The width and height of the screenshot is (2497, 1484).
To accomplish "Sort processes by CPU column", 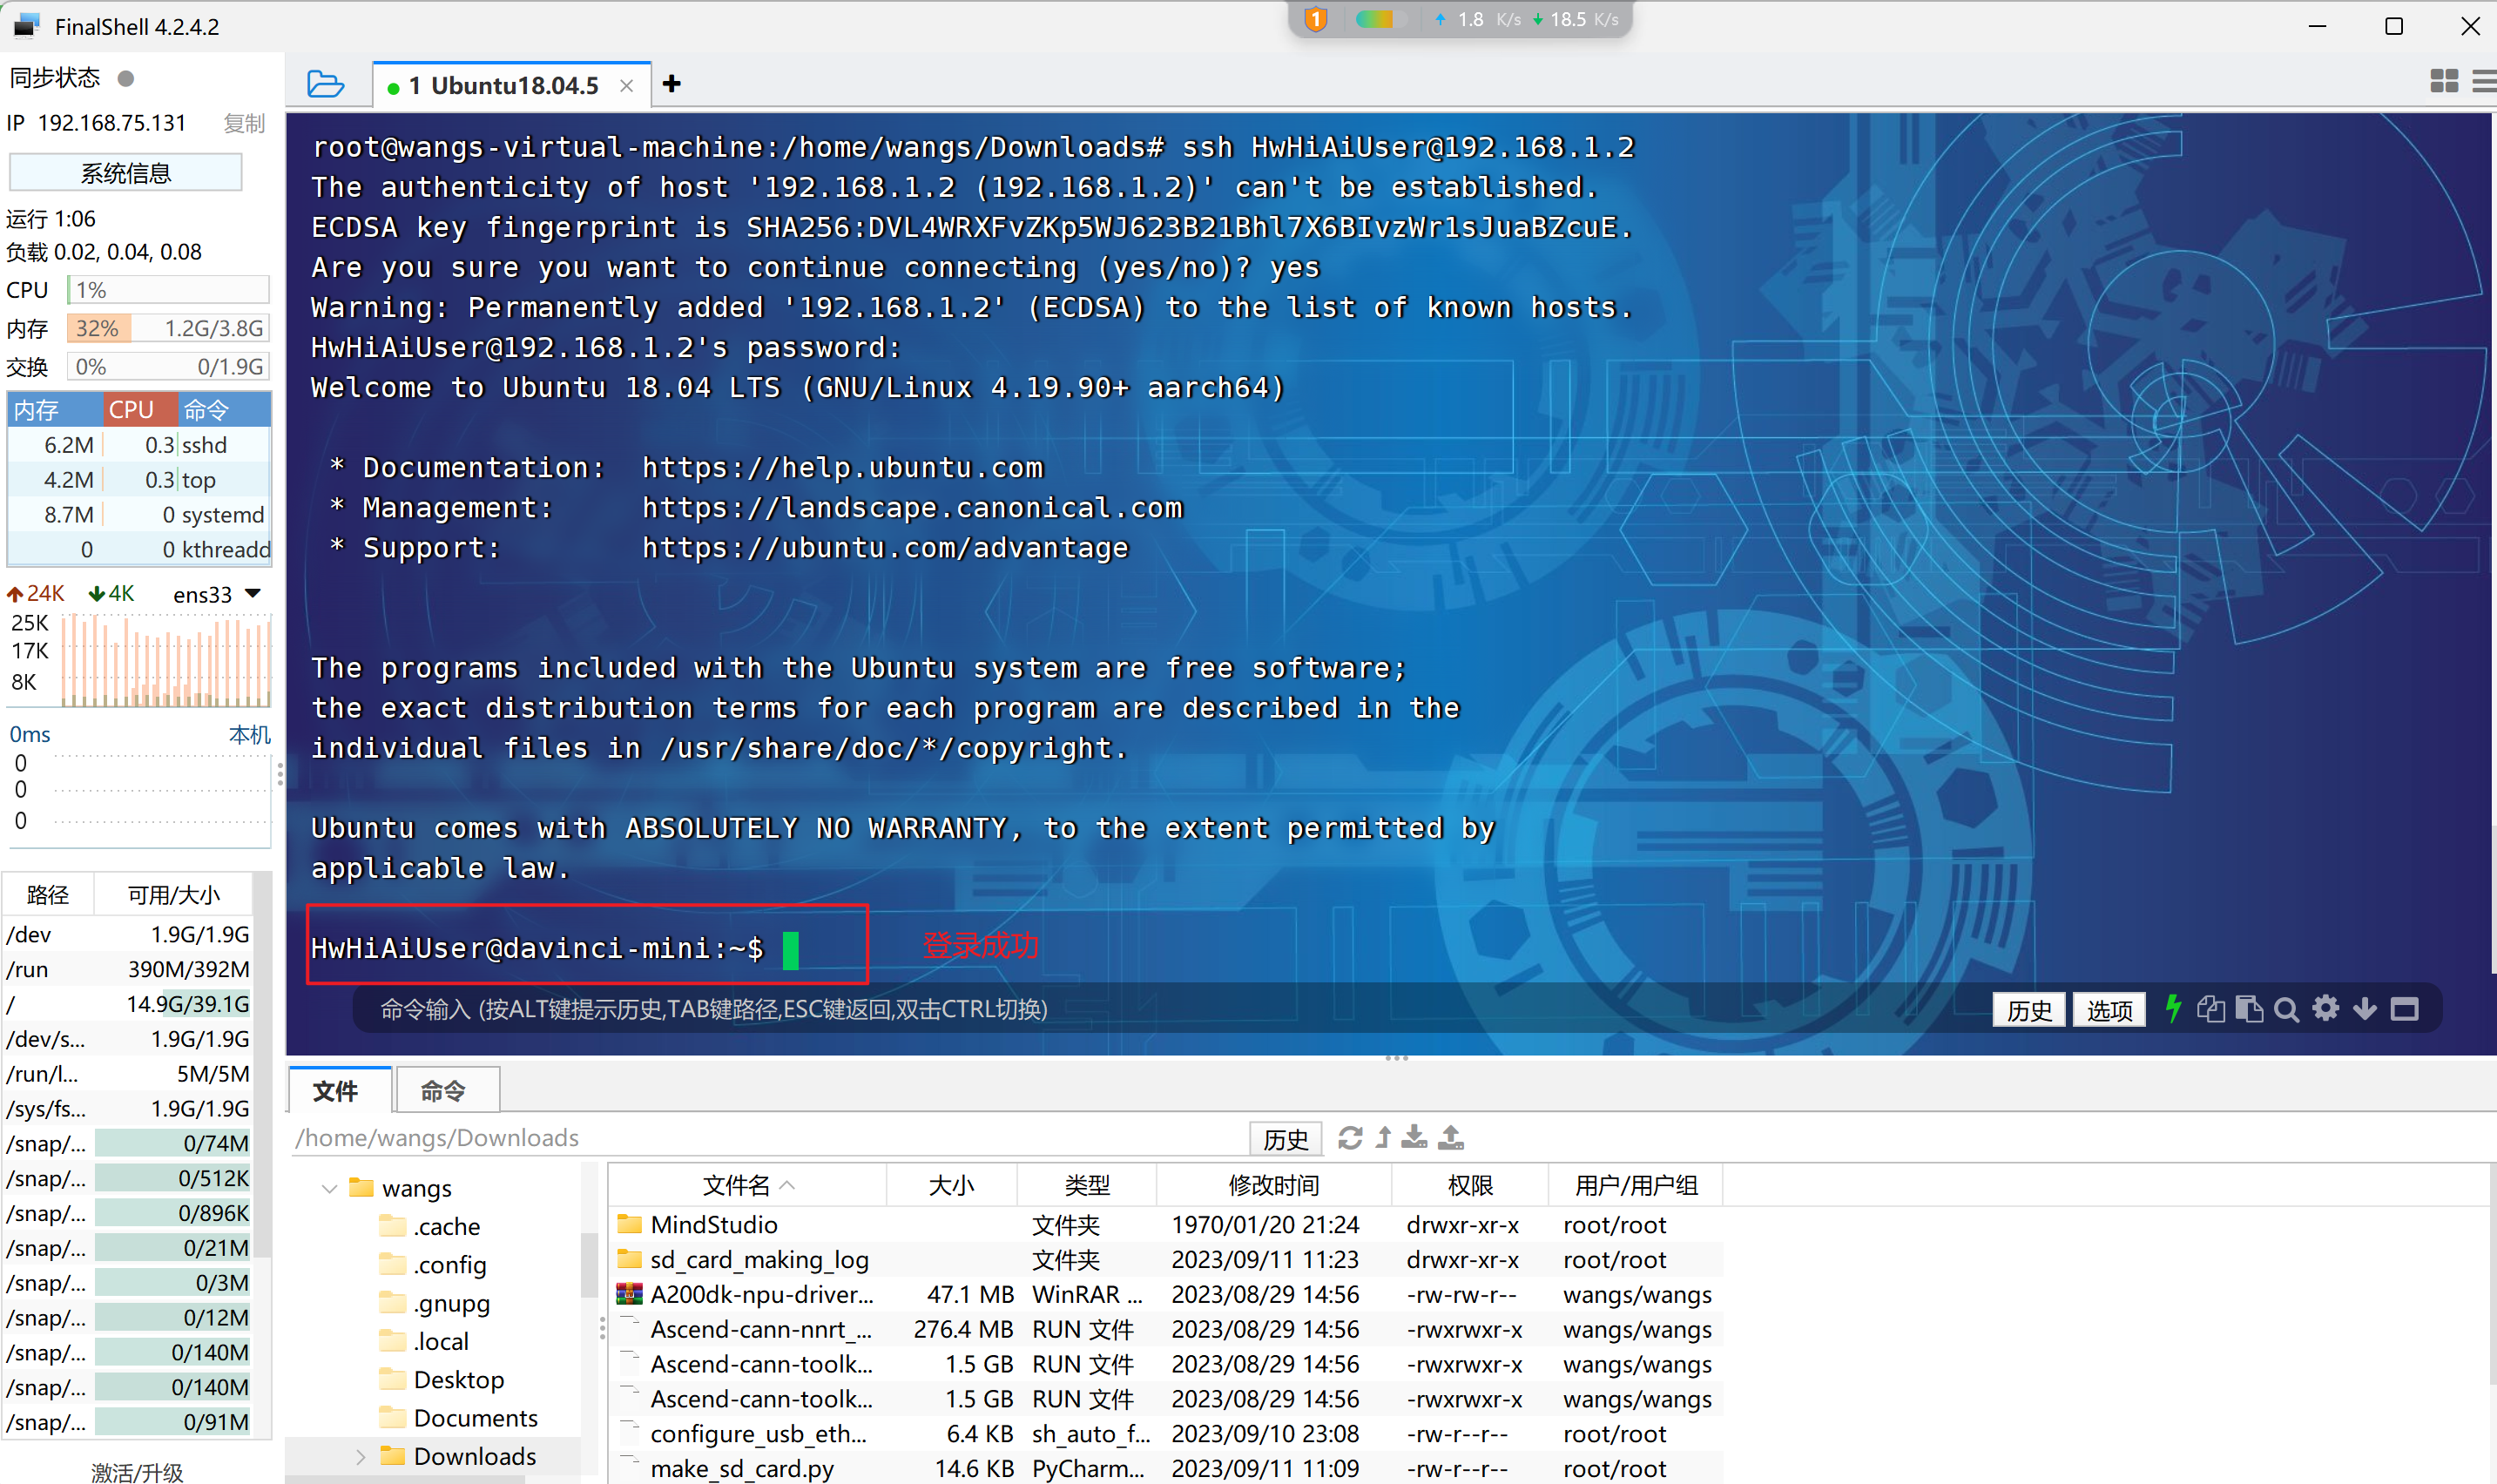I will click(x=139, y=410).
